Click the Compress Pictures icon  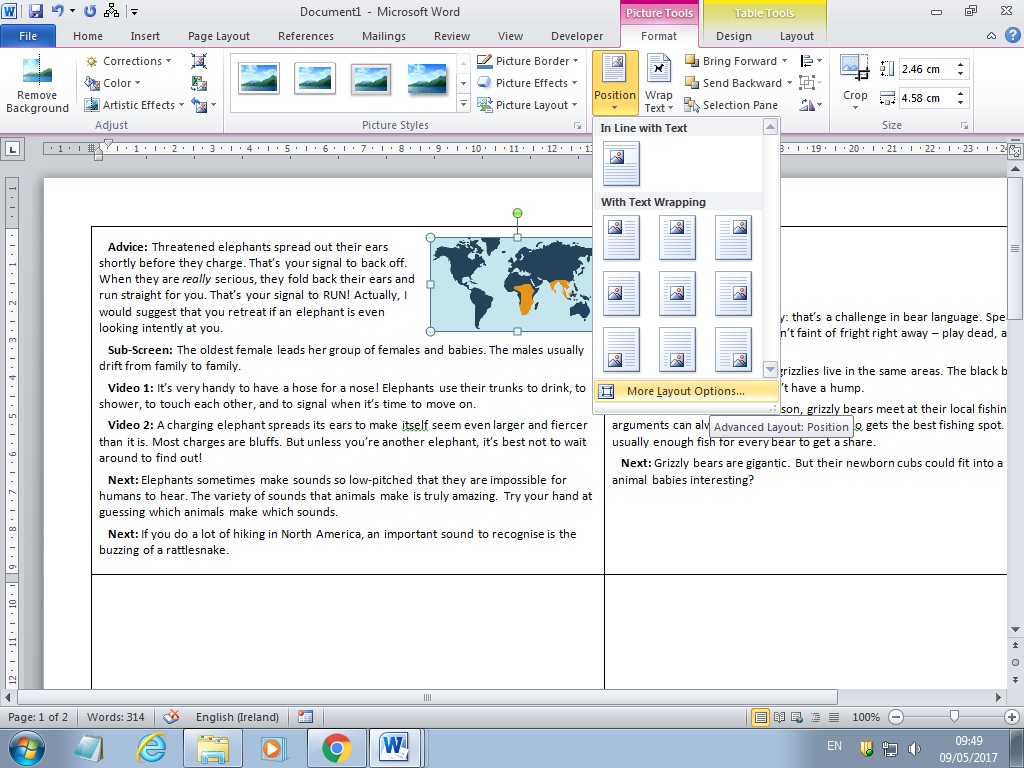click(x=199, y=61)
